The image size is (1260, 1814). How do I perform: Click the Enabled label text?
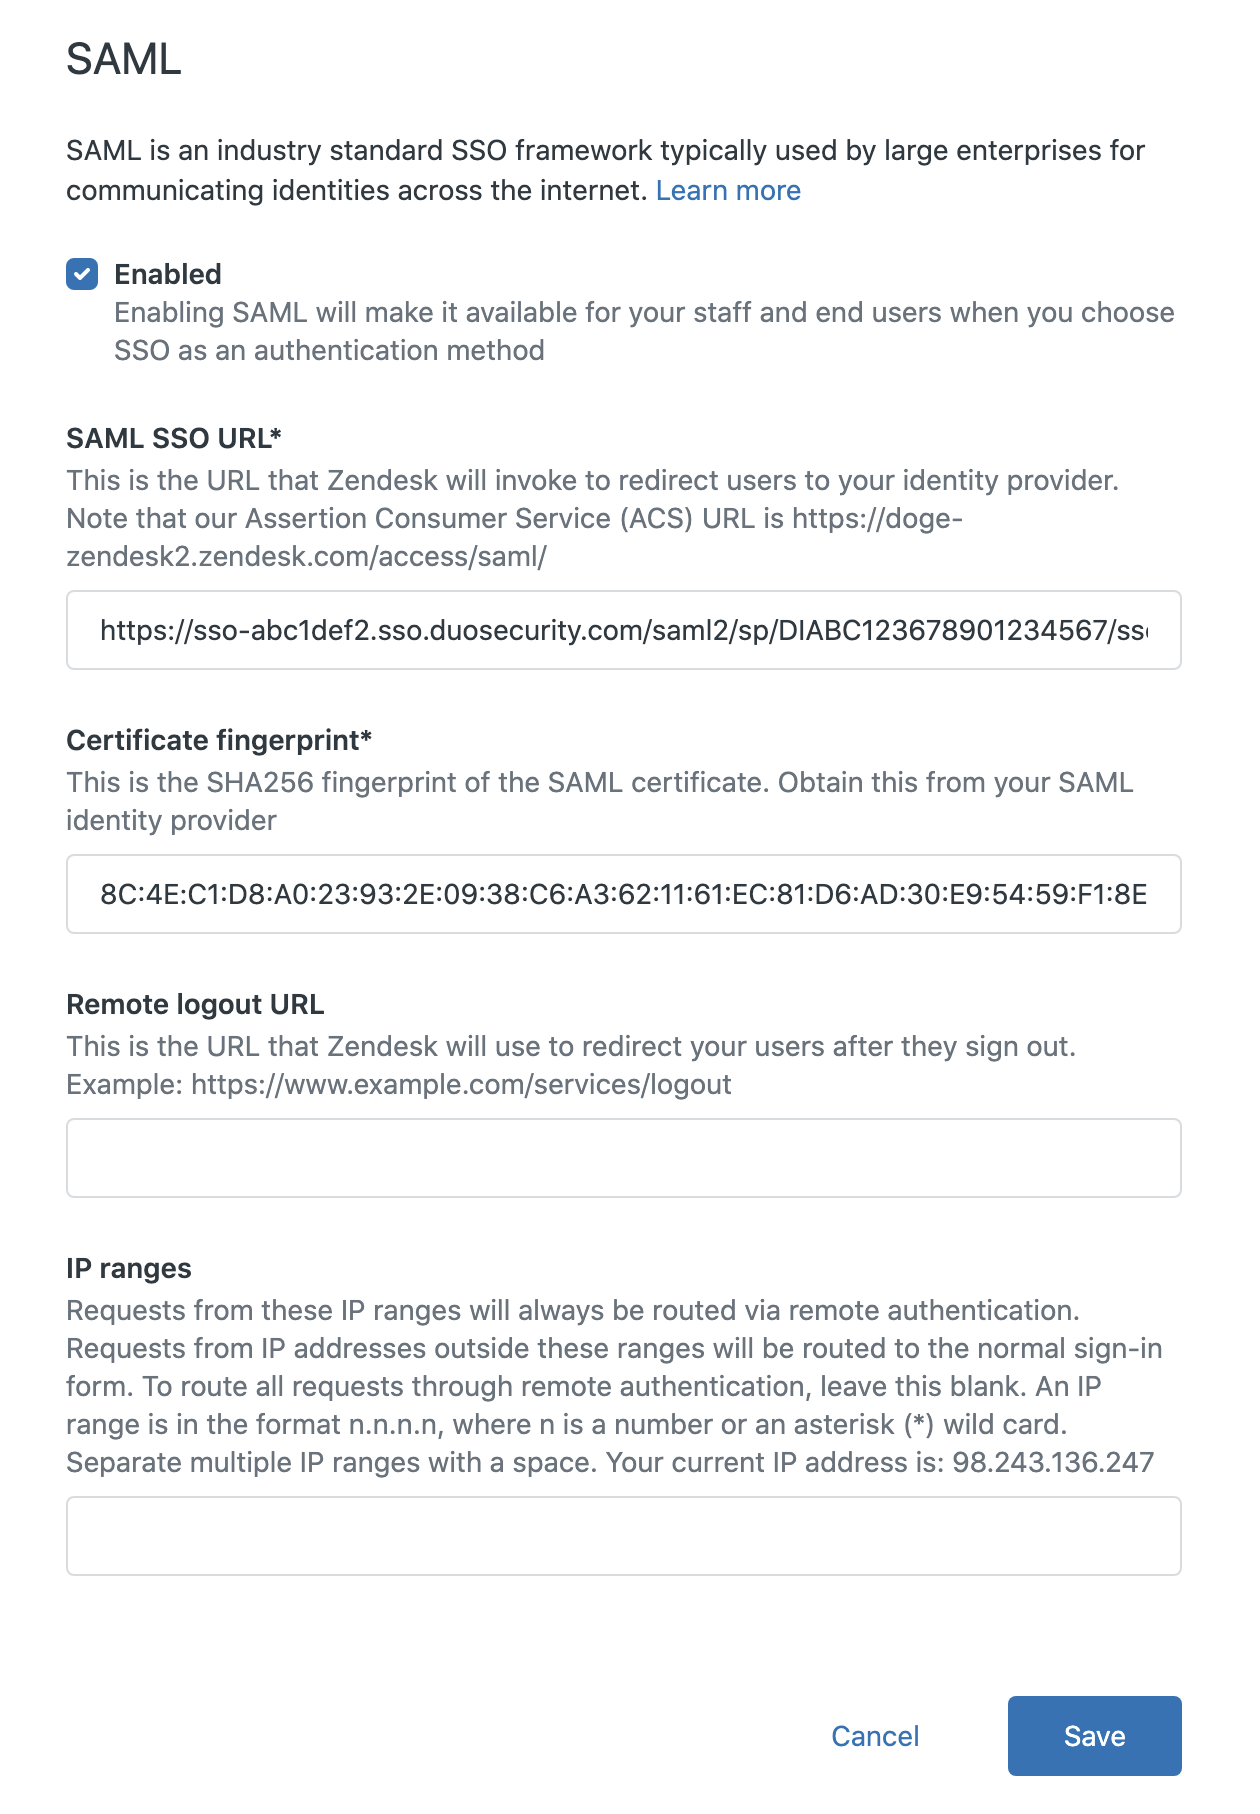coord(168,273)
